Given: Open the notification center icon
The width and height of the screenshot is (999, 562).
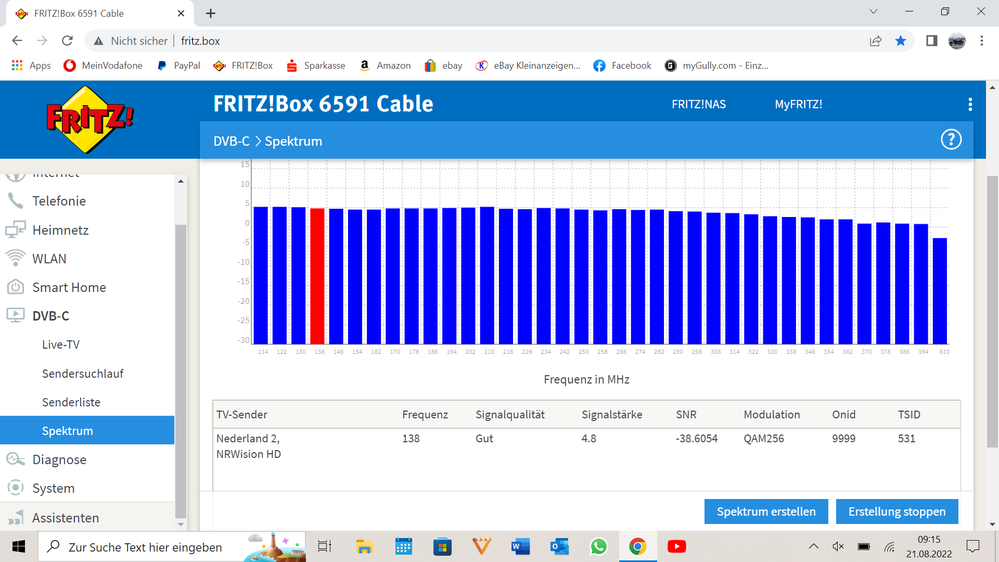Looking at the screenshot, I should point(973,547).
